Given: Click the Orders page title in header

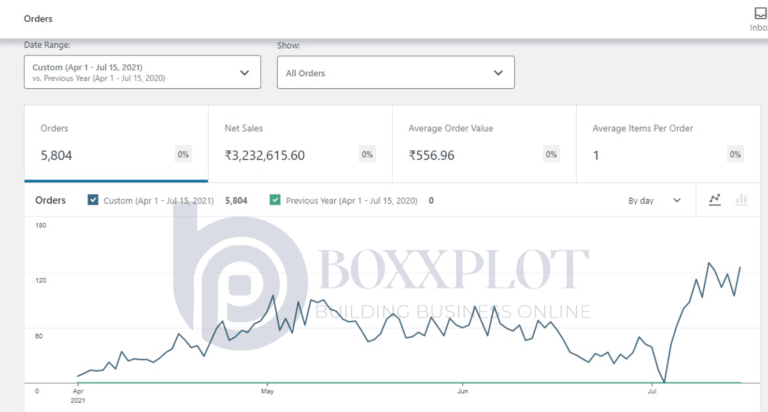Looking at the screenshot, I should pyautogui.click(x=39, y=18).
